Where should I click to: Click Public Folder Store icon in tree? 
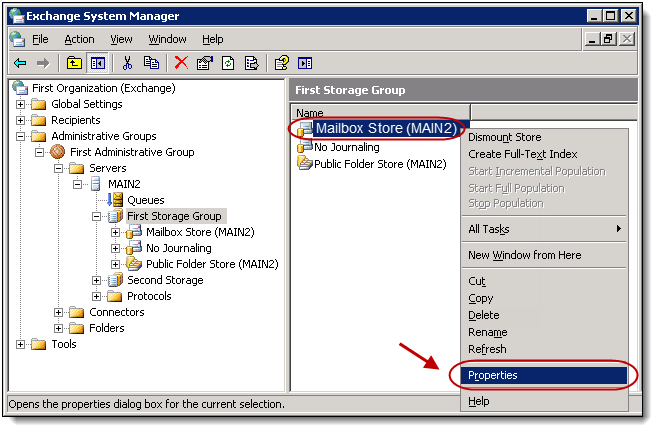(134, 264)
